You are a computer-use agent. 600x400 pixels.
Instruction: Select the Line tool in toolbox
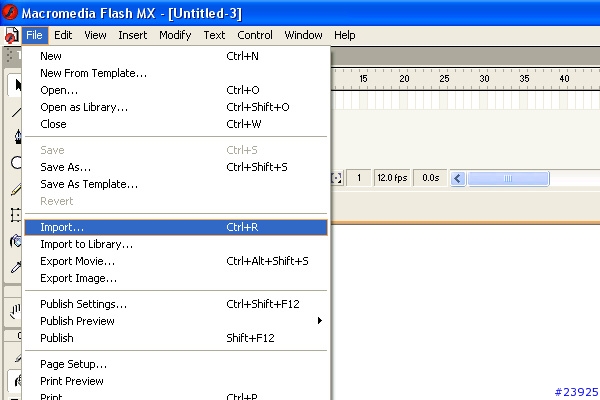(16, 112)
